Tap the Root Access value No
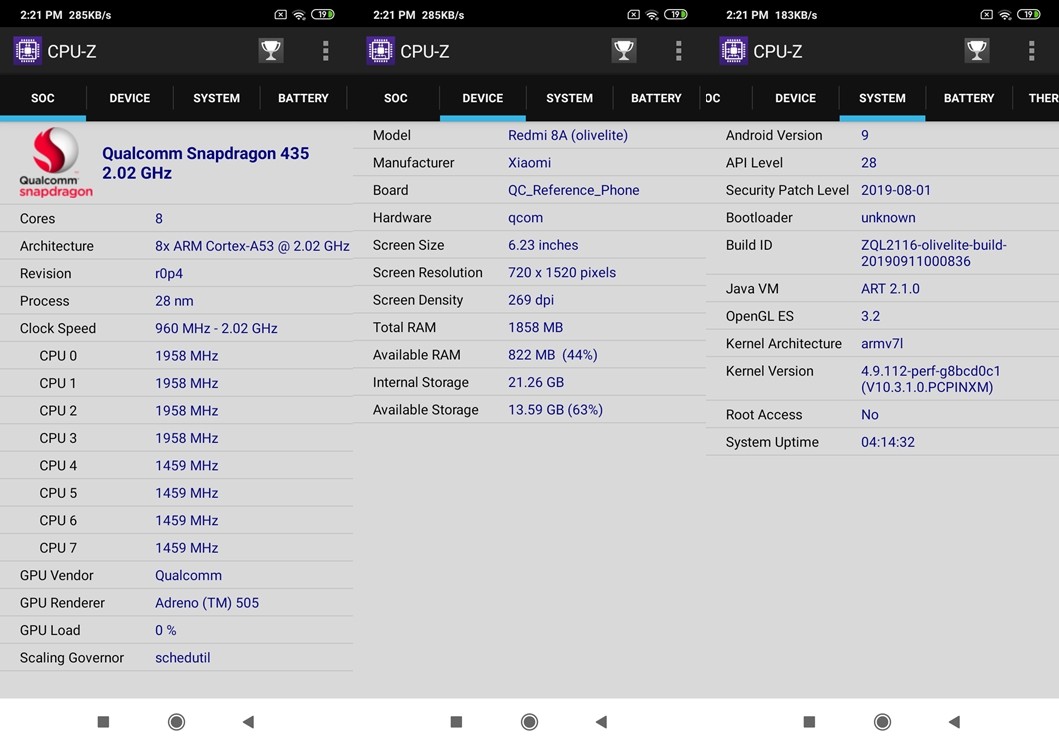Image resolution: width=1059 pixels, height=745 pixels. click(x=869, y=415)
